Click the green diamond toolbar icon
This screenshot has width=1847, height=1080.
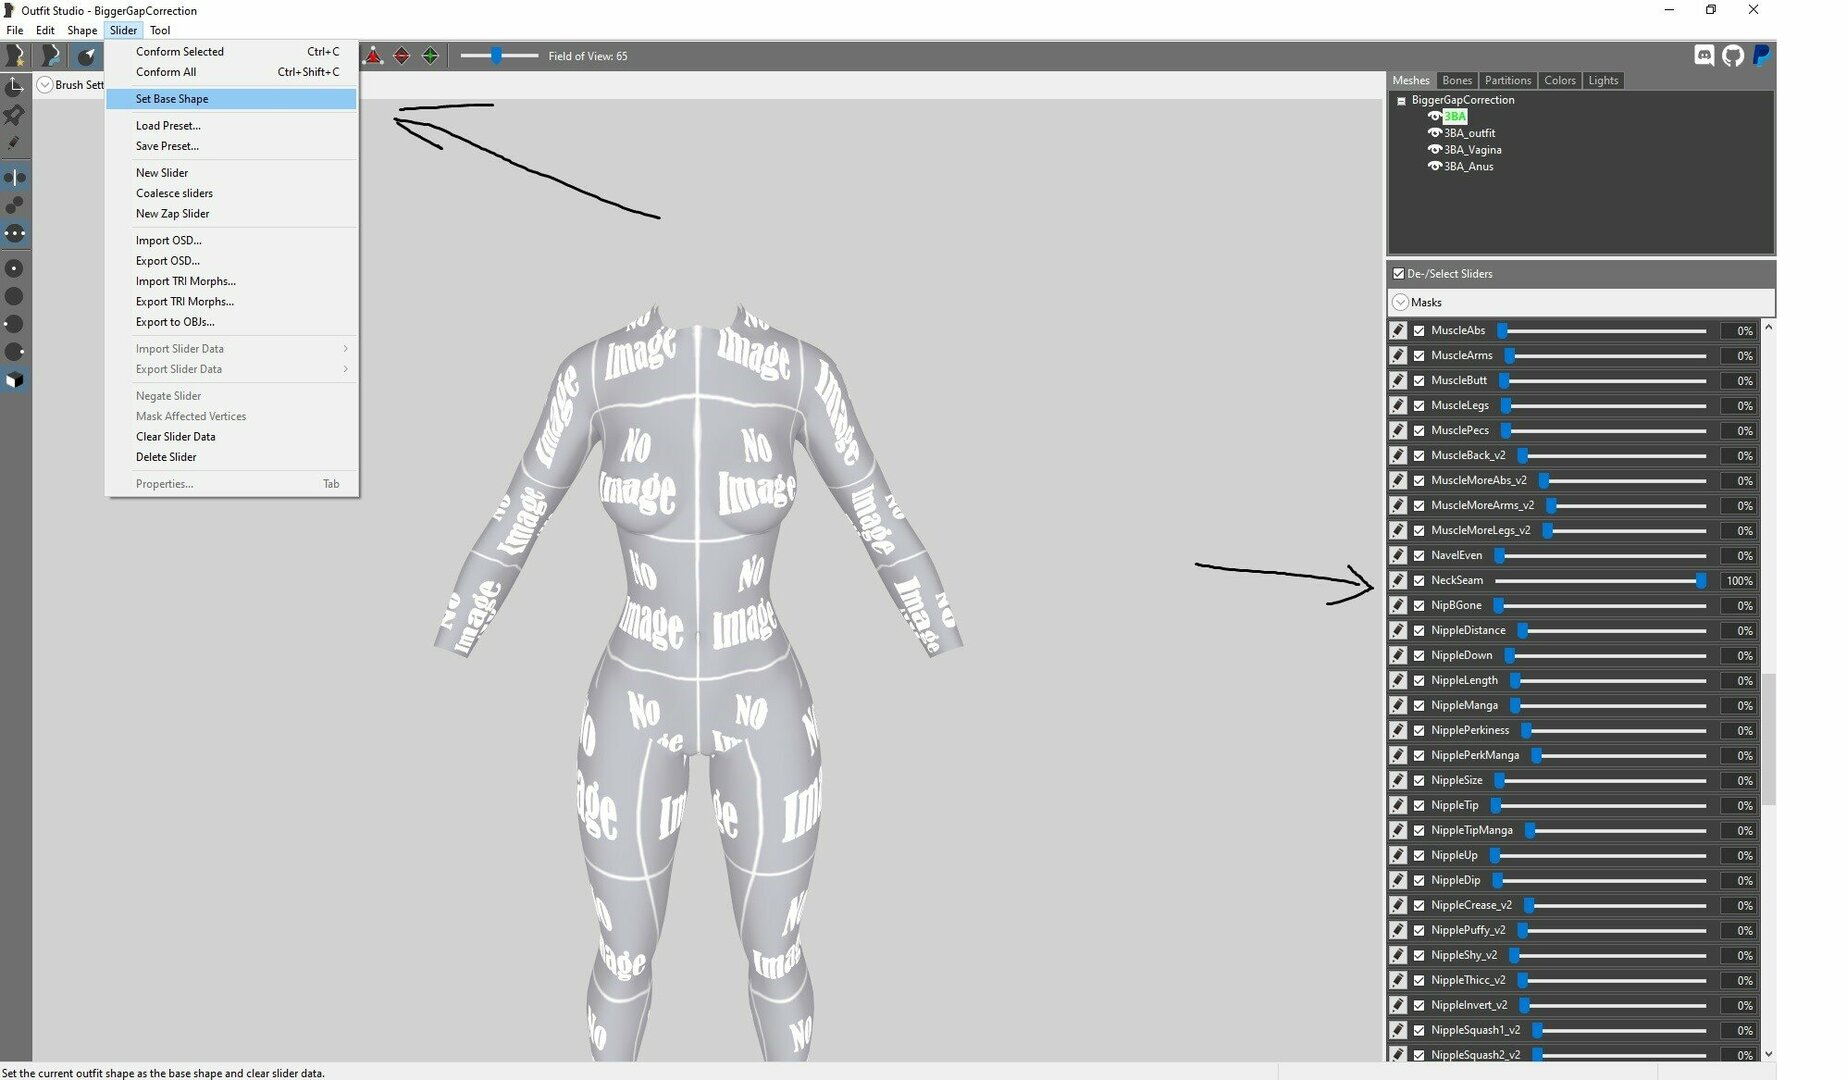click(x=430, y=56)
